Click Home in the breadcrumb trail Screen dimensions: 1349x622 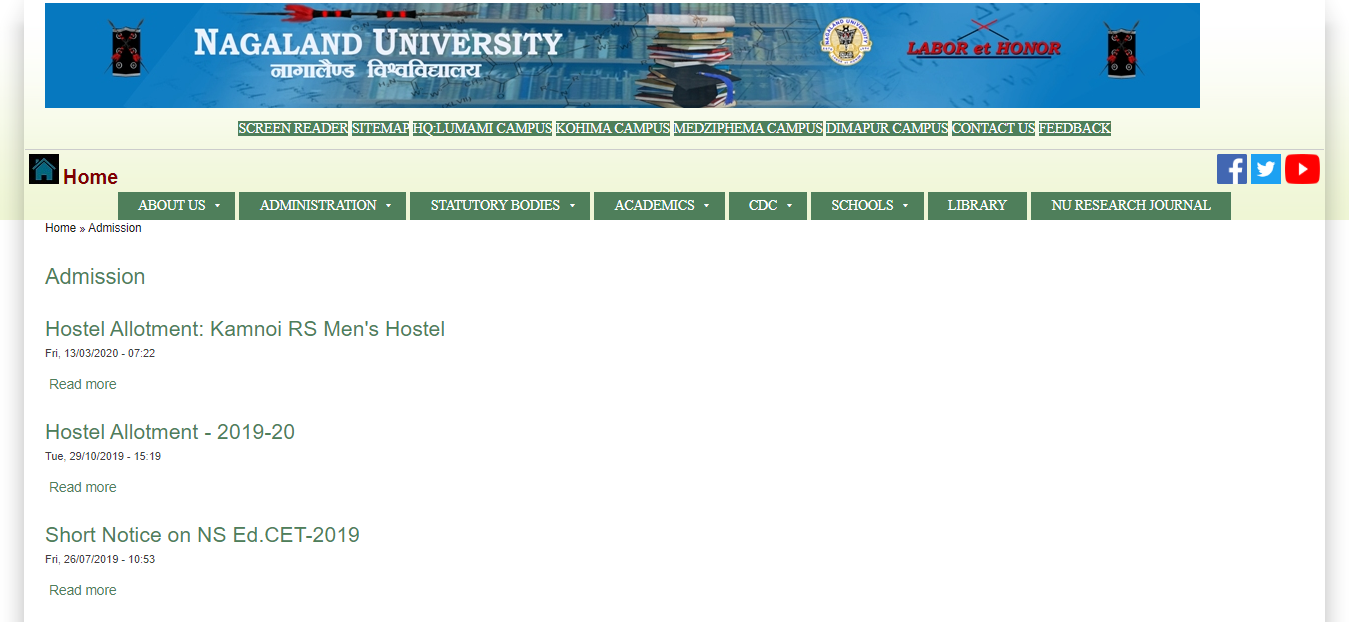59,227
